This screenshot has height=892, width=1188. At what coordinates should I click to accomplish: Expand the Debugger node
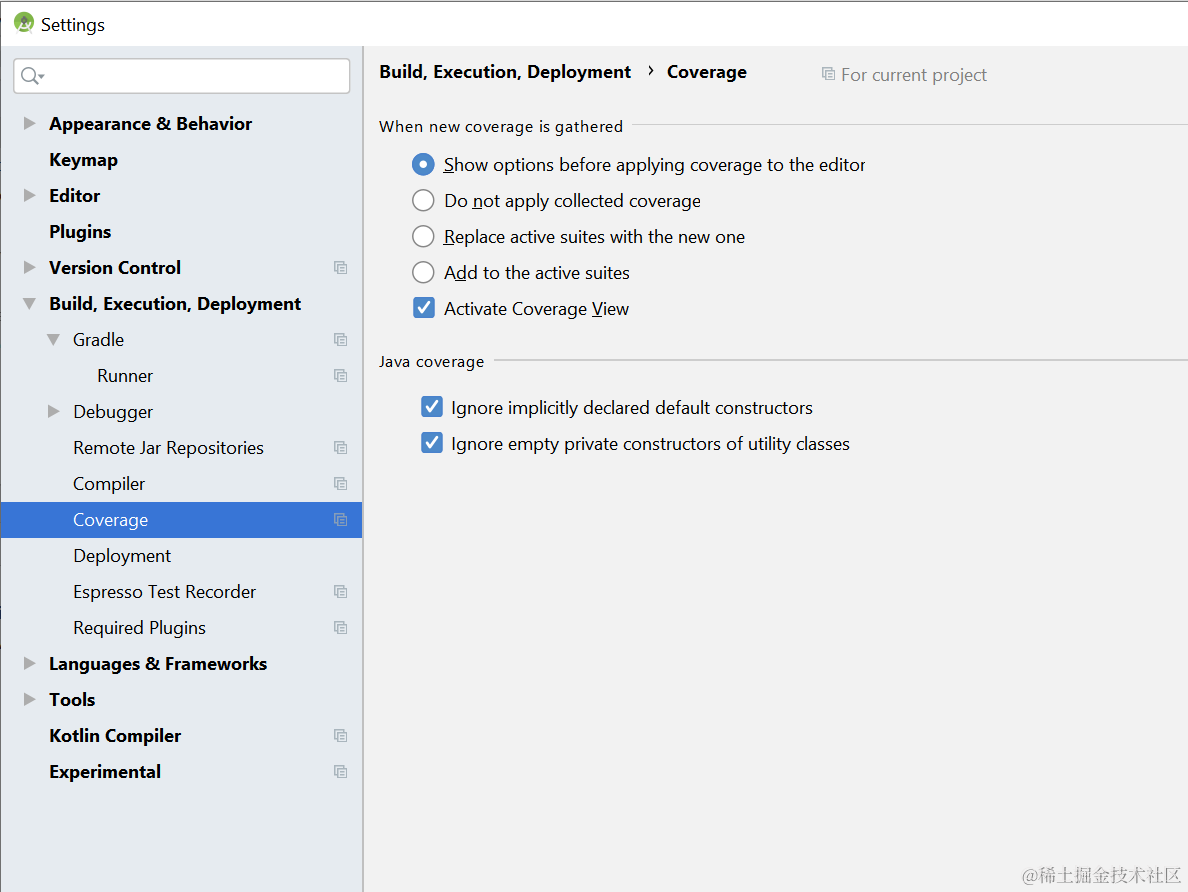[52, 411]
